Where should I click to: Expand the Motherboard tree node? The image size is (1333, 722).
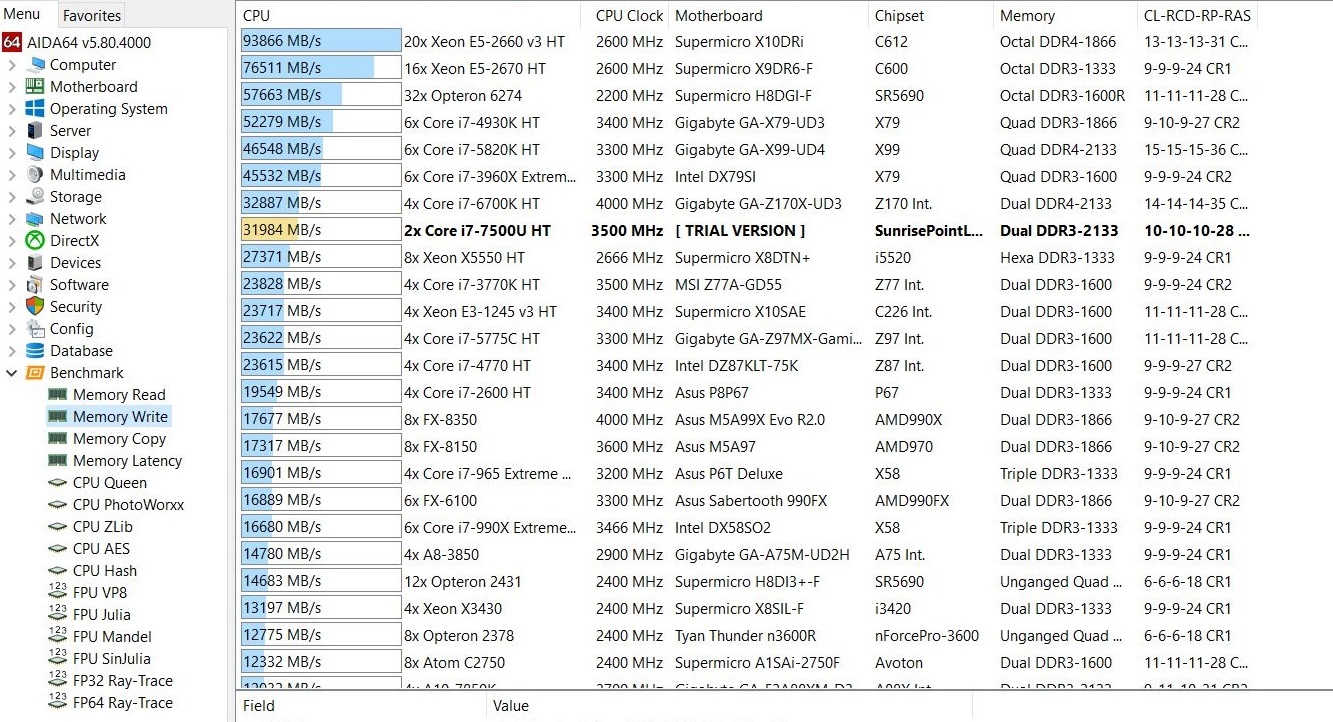[x=12, y=87]
